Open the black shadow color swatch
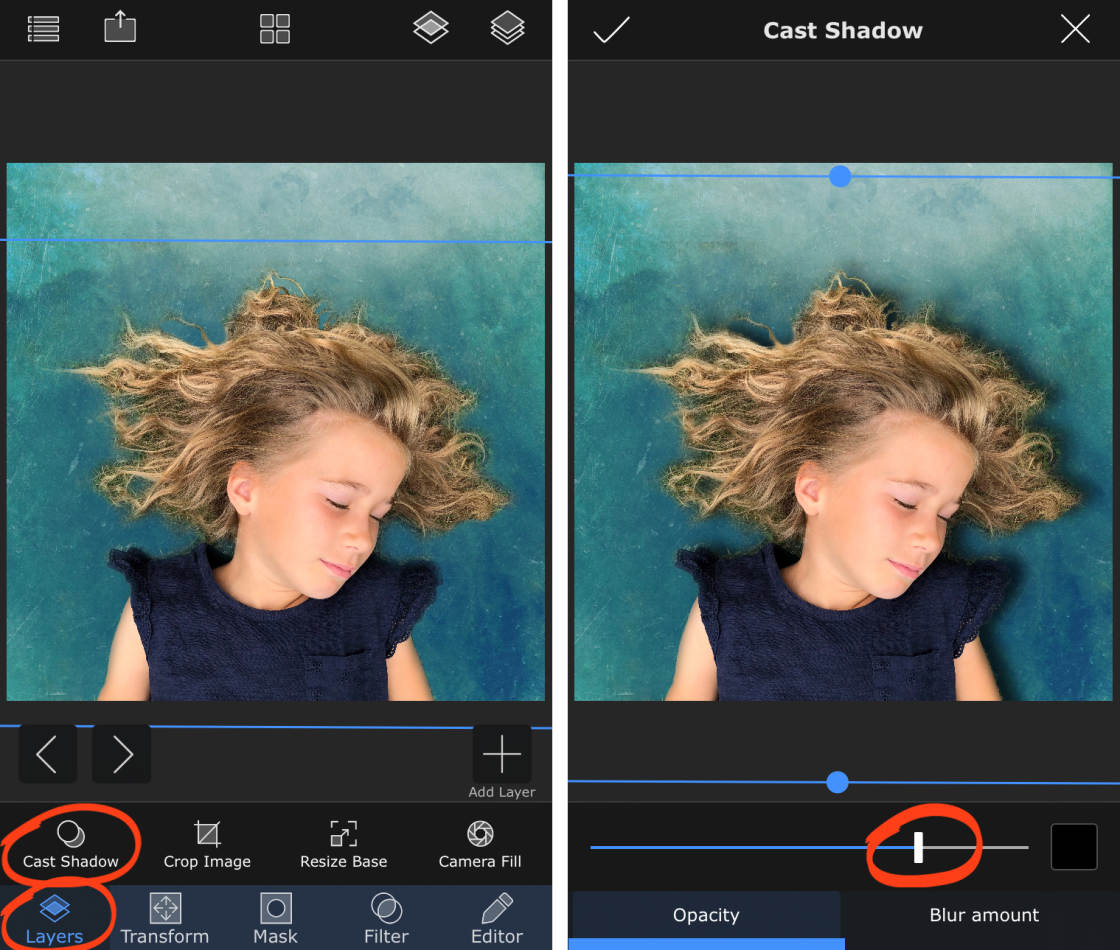Image resolution: width=1120 pixels, height=950 pixels. pos(1074,847)
